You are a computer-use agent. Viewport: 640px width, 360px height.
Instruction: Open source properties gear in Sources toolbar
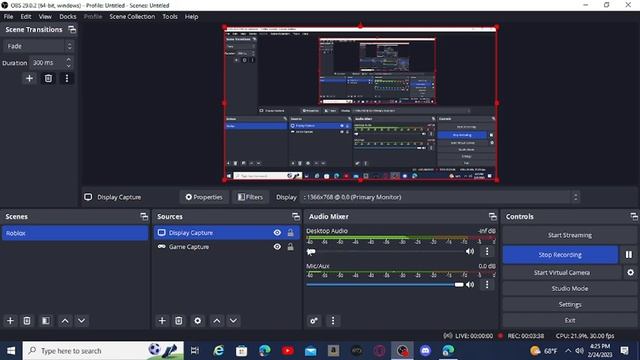tap(198, 321)
